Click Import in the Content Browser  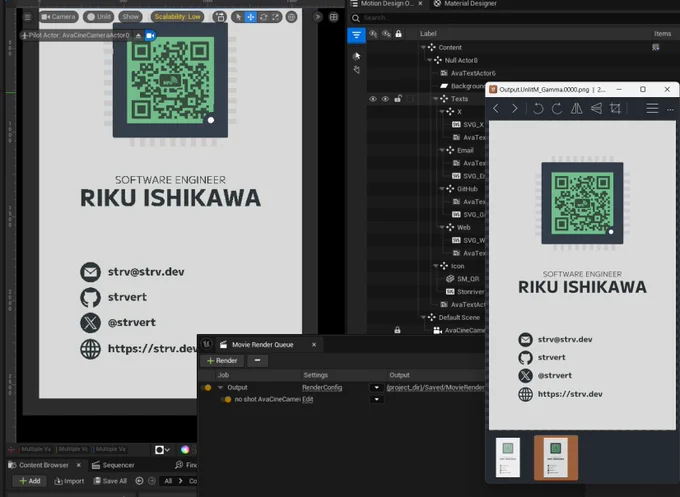pyautogui.click(x=69, y=481)
